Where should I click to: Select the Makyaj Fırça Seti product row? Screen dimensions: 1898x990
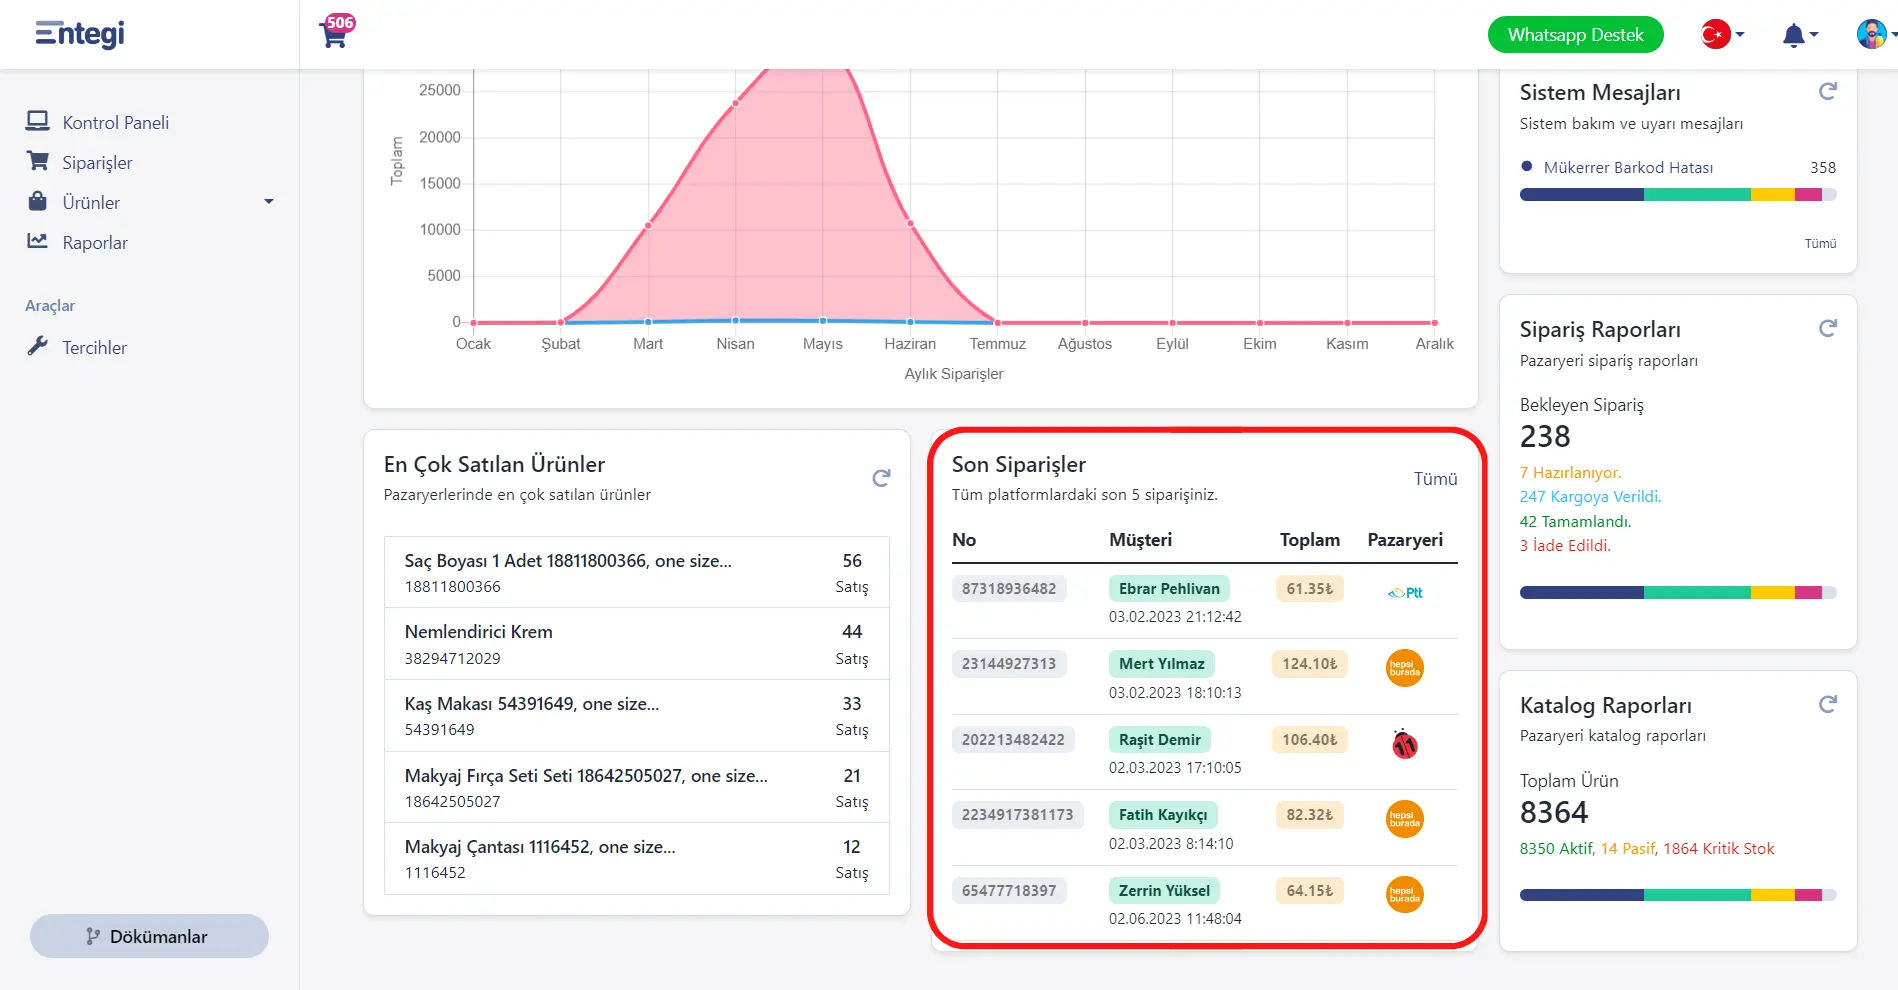(x=637, y=787)
